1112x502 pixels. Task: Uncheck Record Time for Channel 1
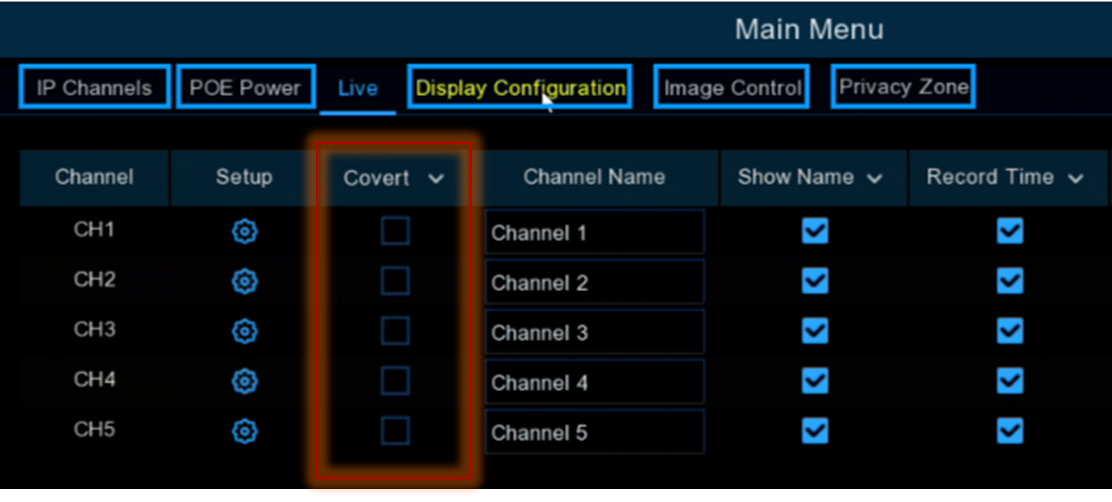coord(1010,231)
